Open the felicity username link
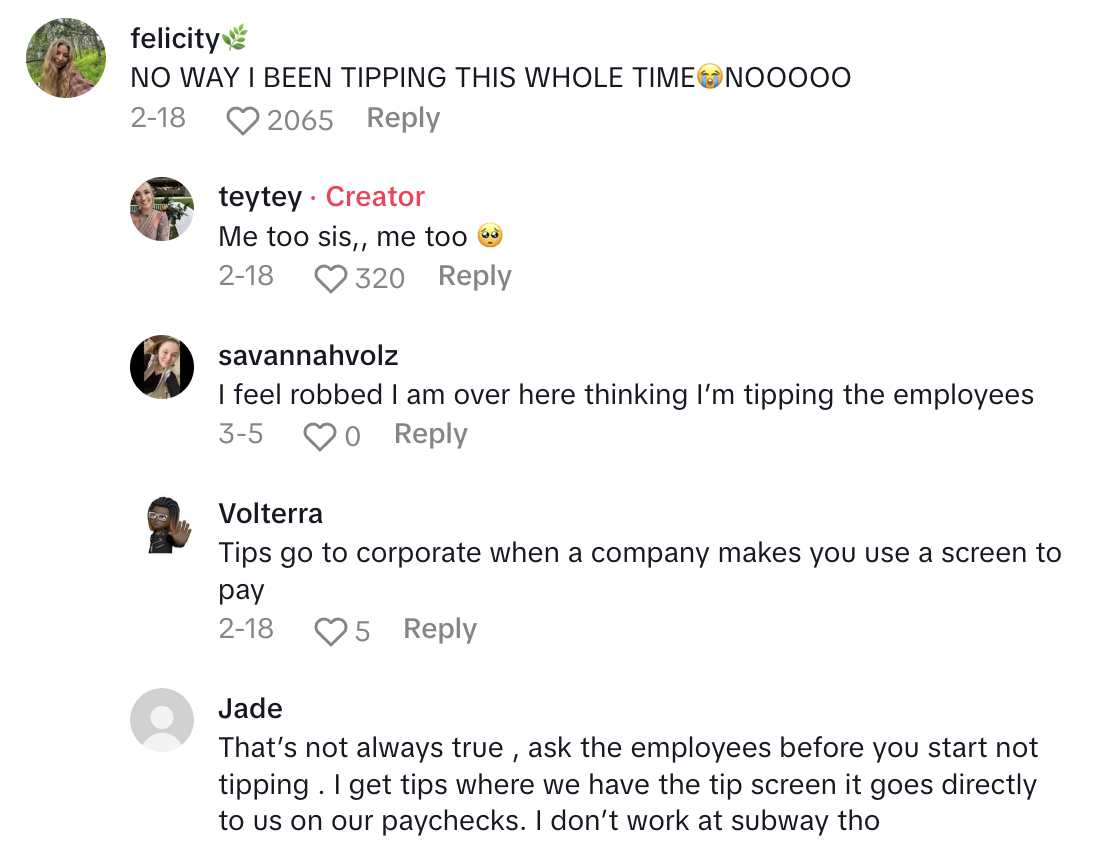 tap(175, 39)
